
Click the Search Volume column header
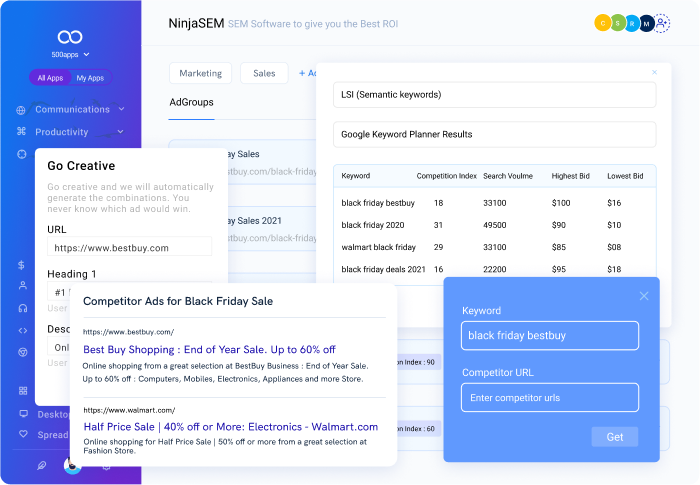point(508,176)
